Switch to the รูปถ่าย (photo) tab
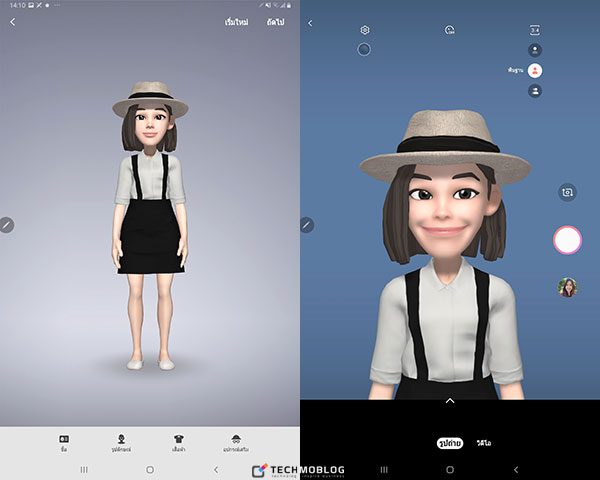The width and height of the screenshot is (600, 480). point(450,442)
